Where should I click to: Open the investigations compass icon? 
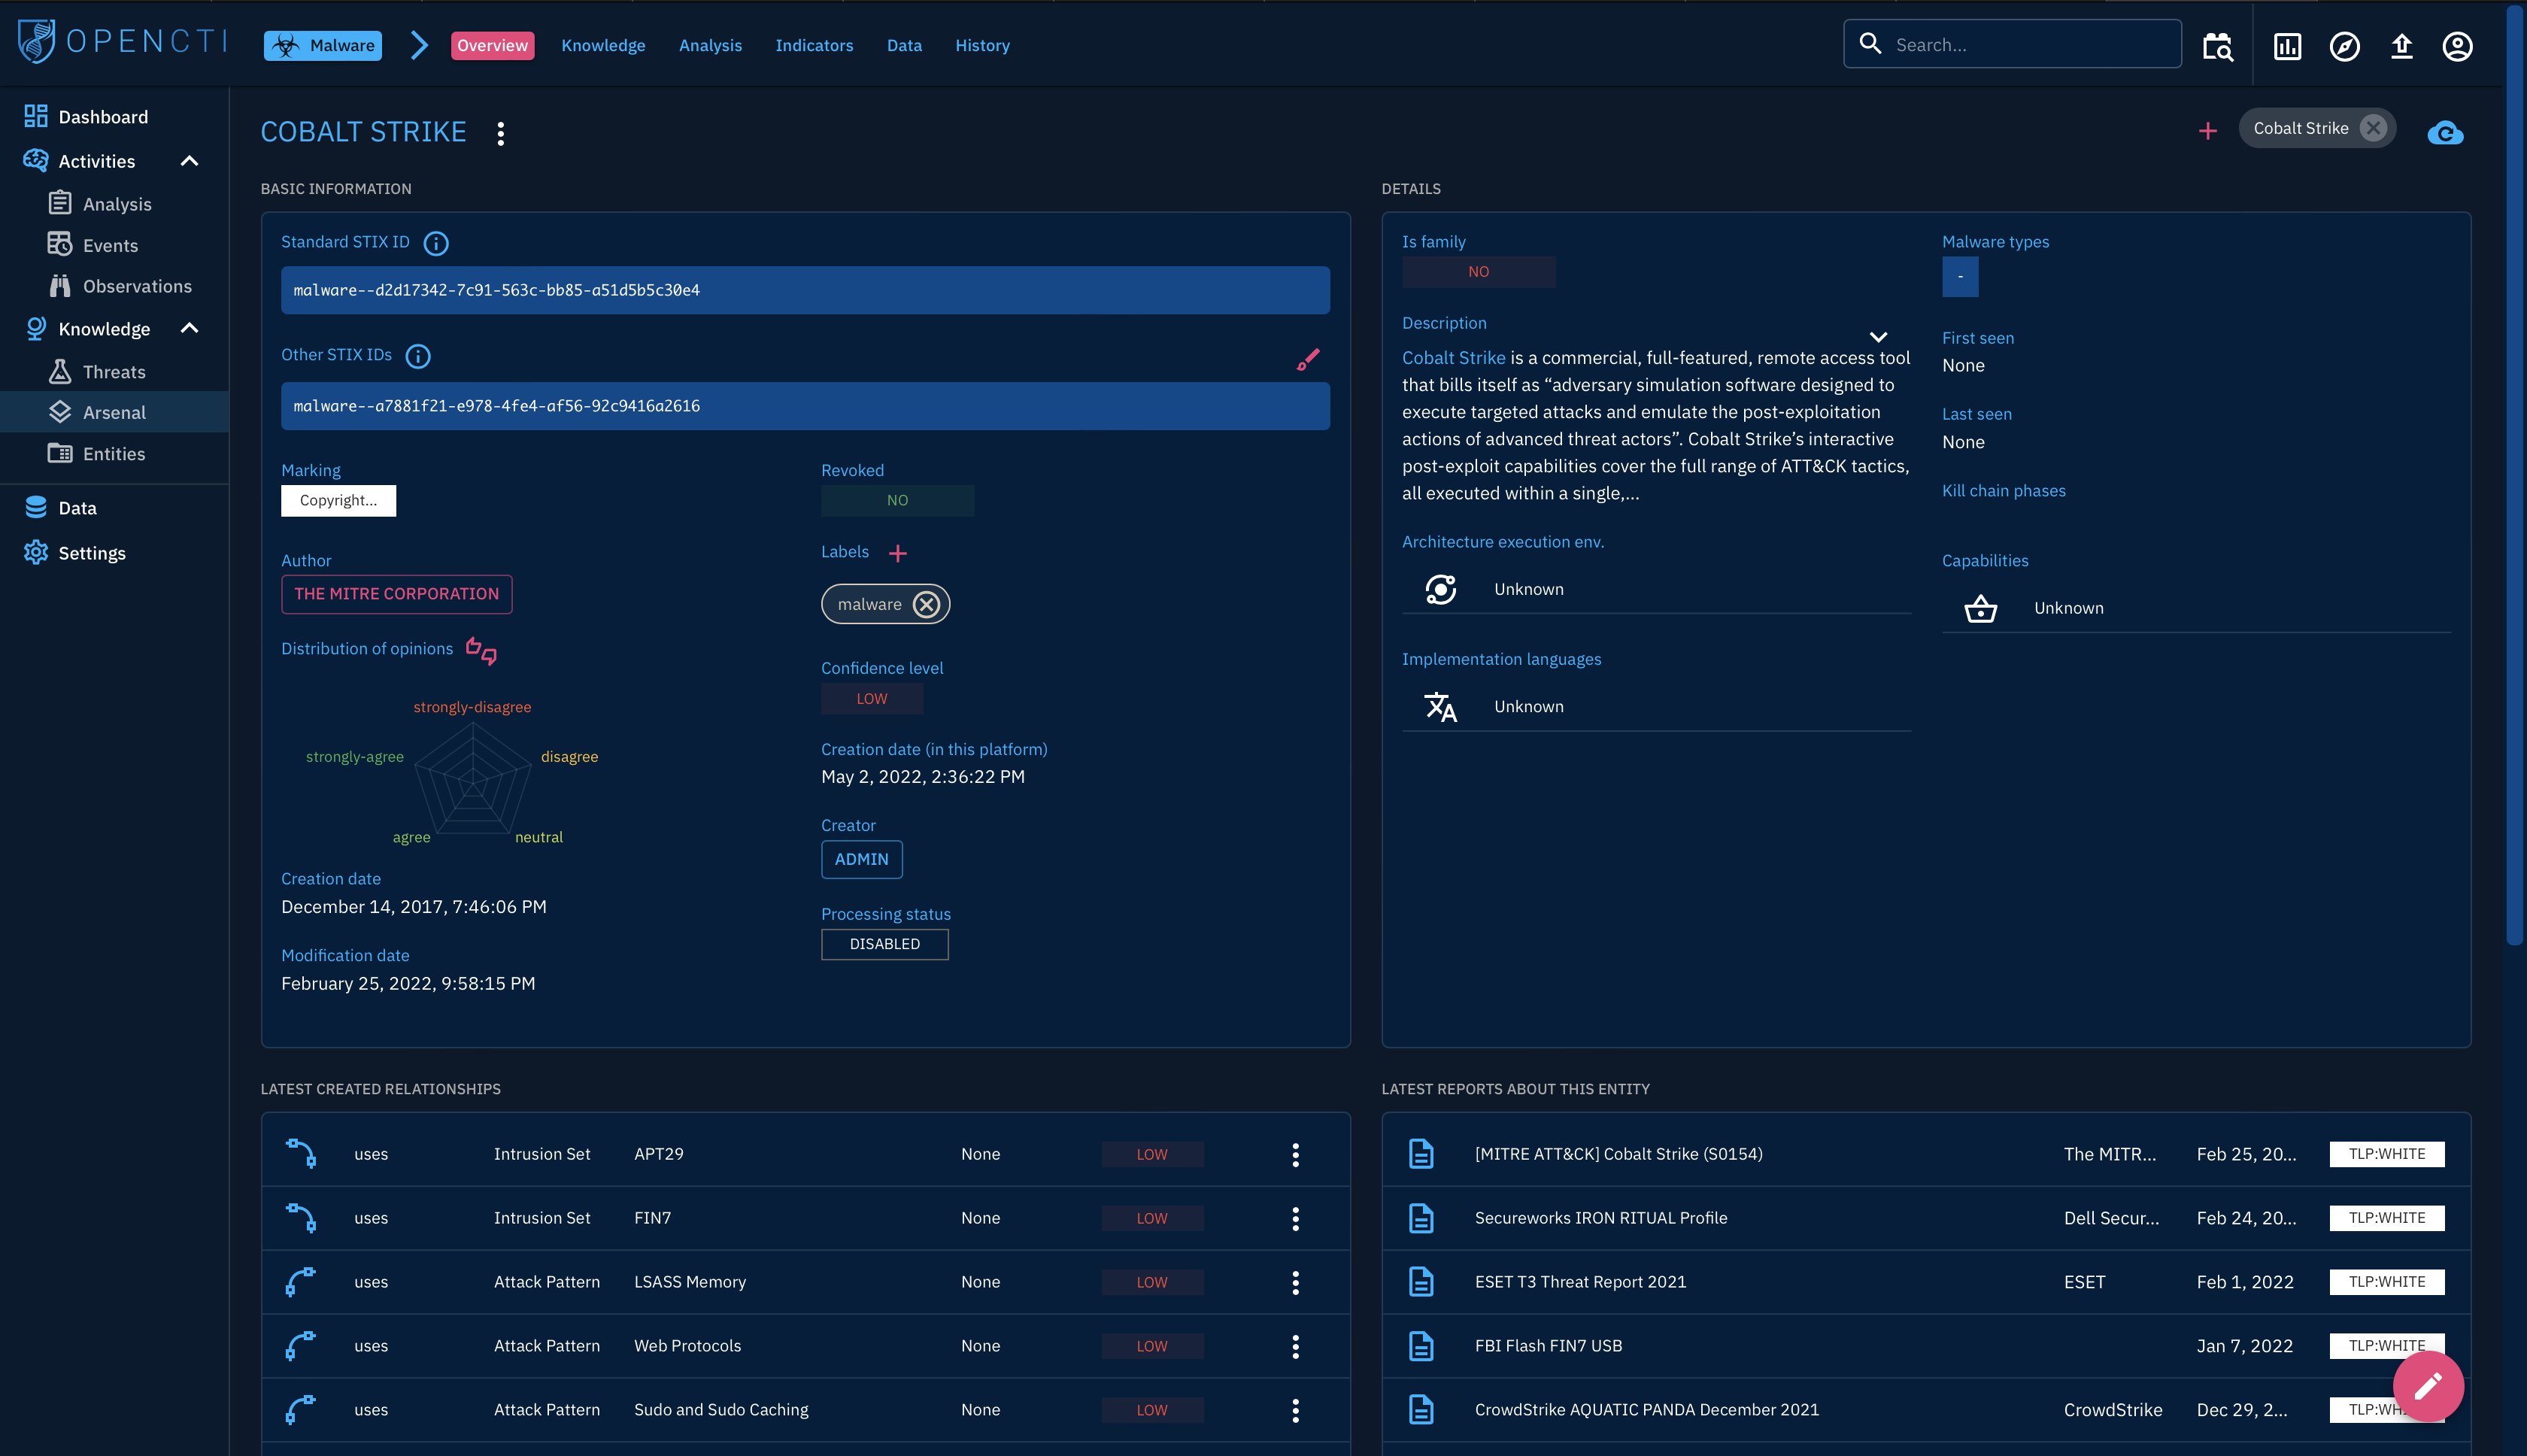click(x=2344, y=46)
